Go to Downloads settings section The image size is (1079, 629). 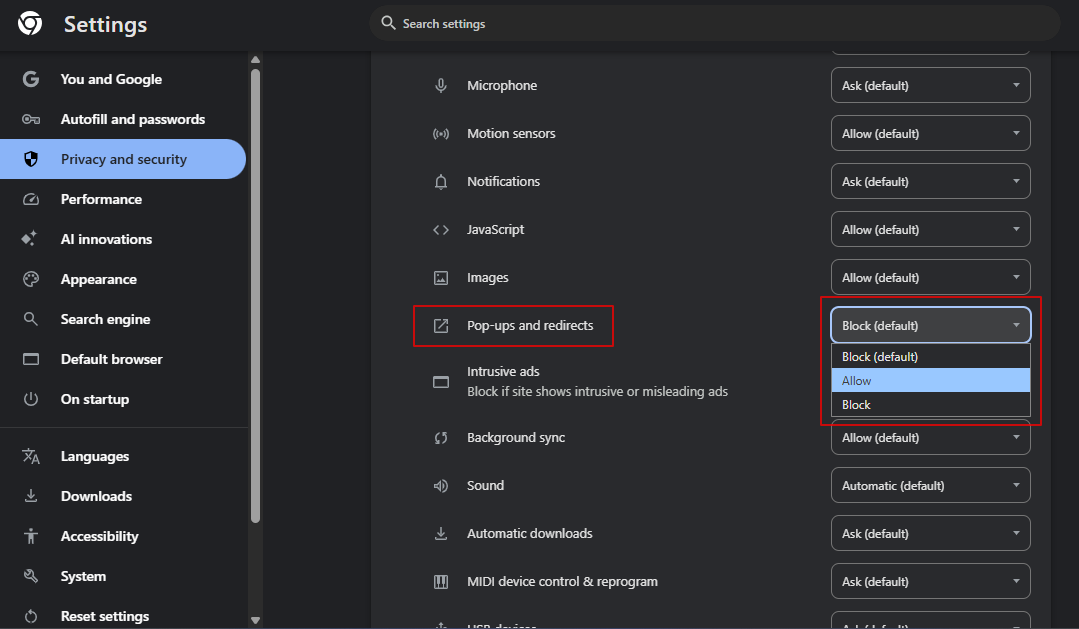click(122, 495)
